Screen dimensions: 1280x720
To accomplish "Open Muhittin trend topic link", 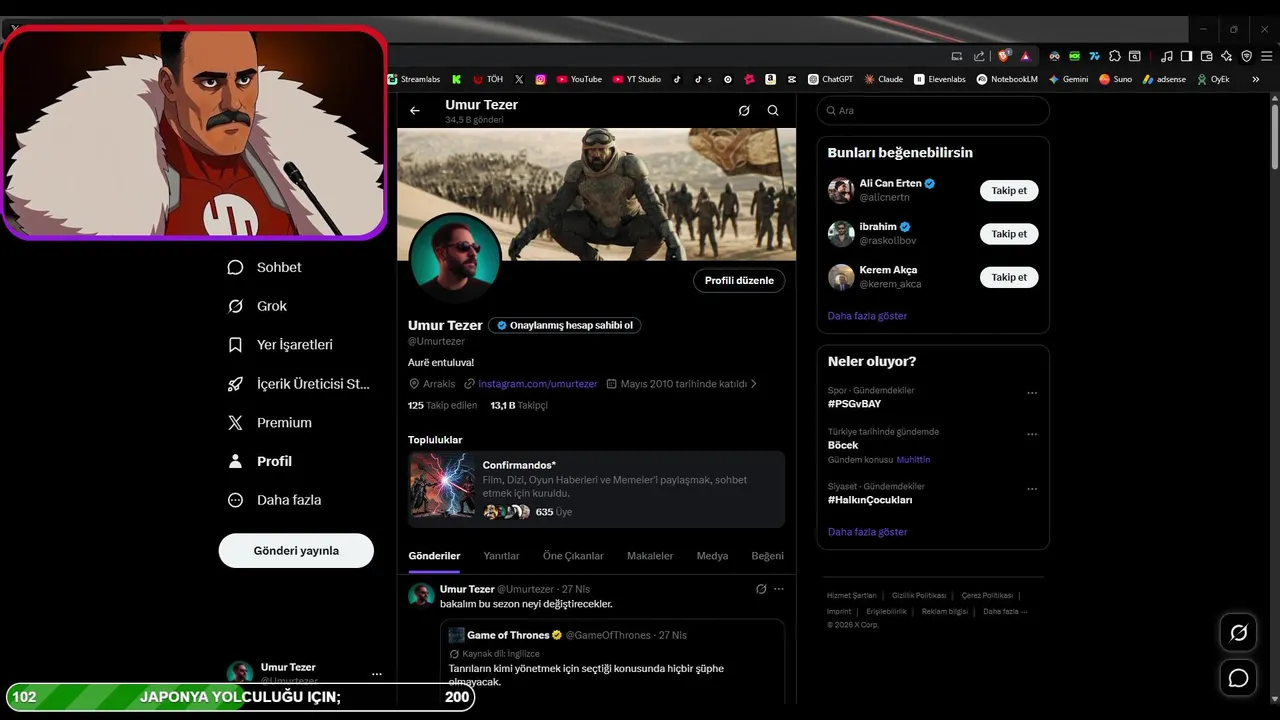I will coord(913,460).
